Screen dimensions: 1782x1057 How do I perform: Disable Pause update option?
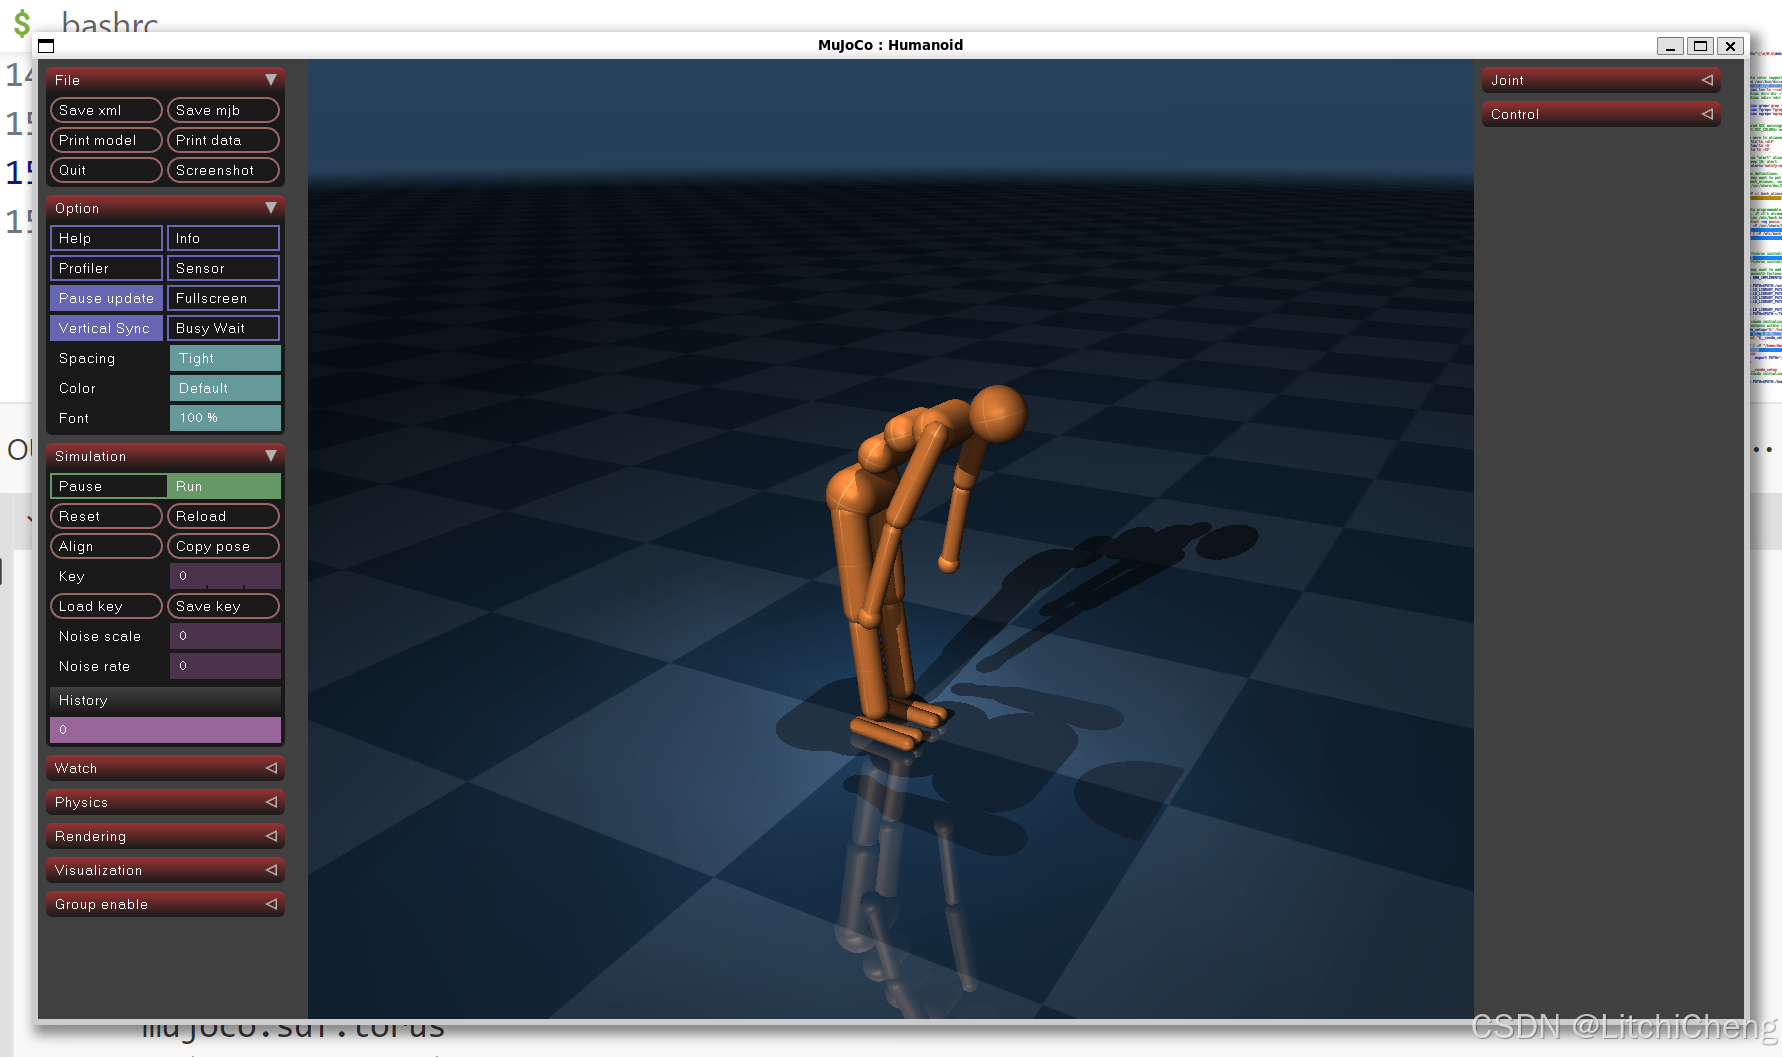(x=106, y=298)
